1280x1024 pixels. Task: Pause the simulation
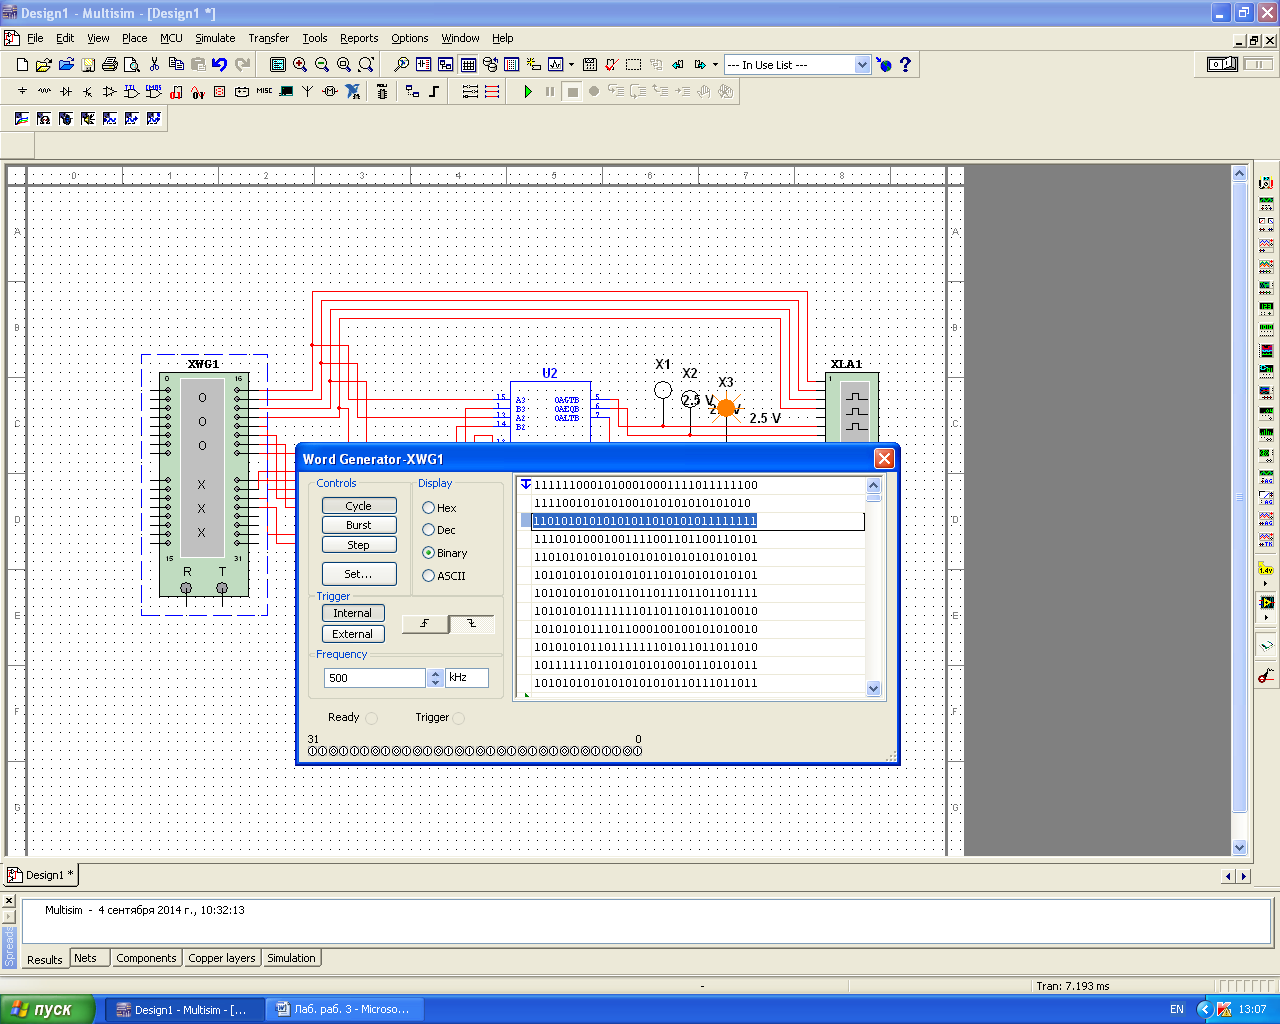pyautogui.click(x=550, y=91)
